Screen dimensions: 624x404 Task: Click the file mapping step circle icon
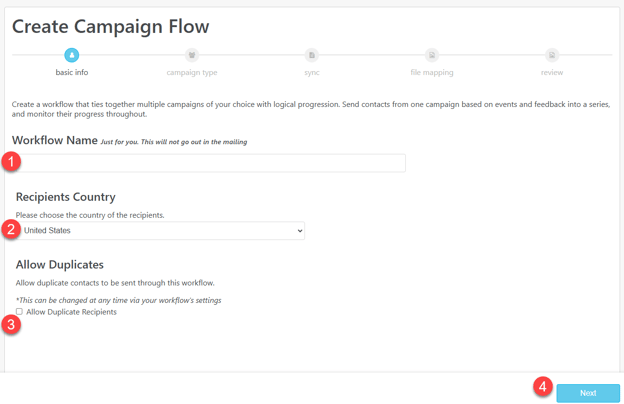[x=432, y=55]
